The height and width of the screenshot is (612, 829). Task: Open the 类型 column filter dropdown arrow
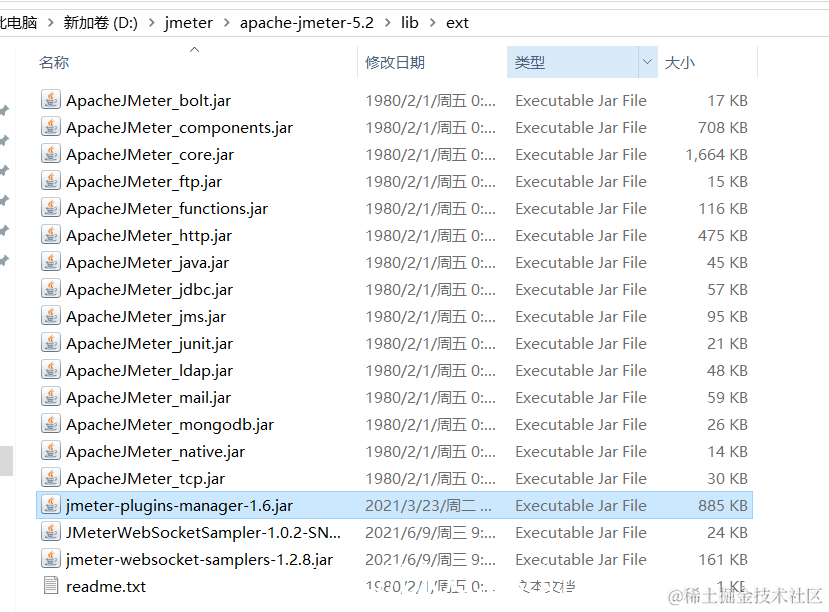tap(648, 62)
